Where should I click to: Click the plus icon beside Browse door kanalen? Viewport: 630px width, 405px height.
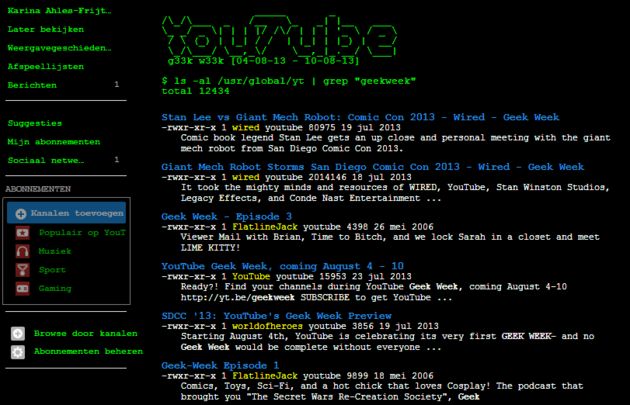(18, 333)
